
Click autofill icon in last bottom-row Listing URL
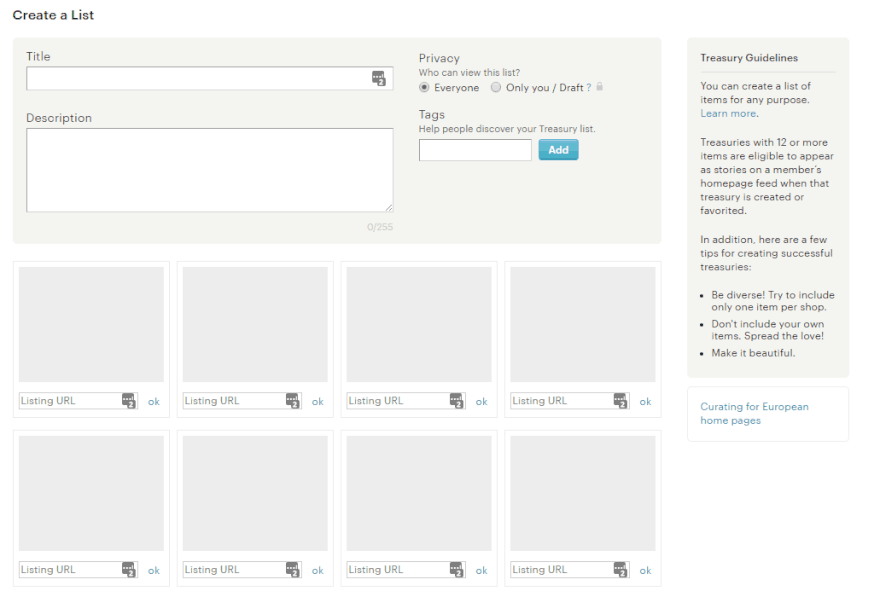click(x=621, y=570)
